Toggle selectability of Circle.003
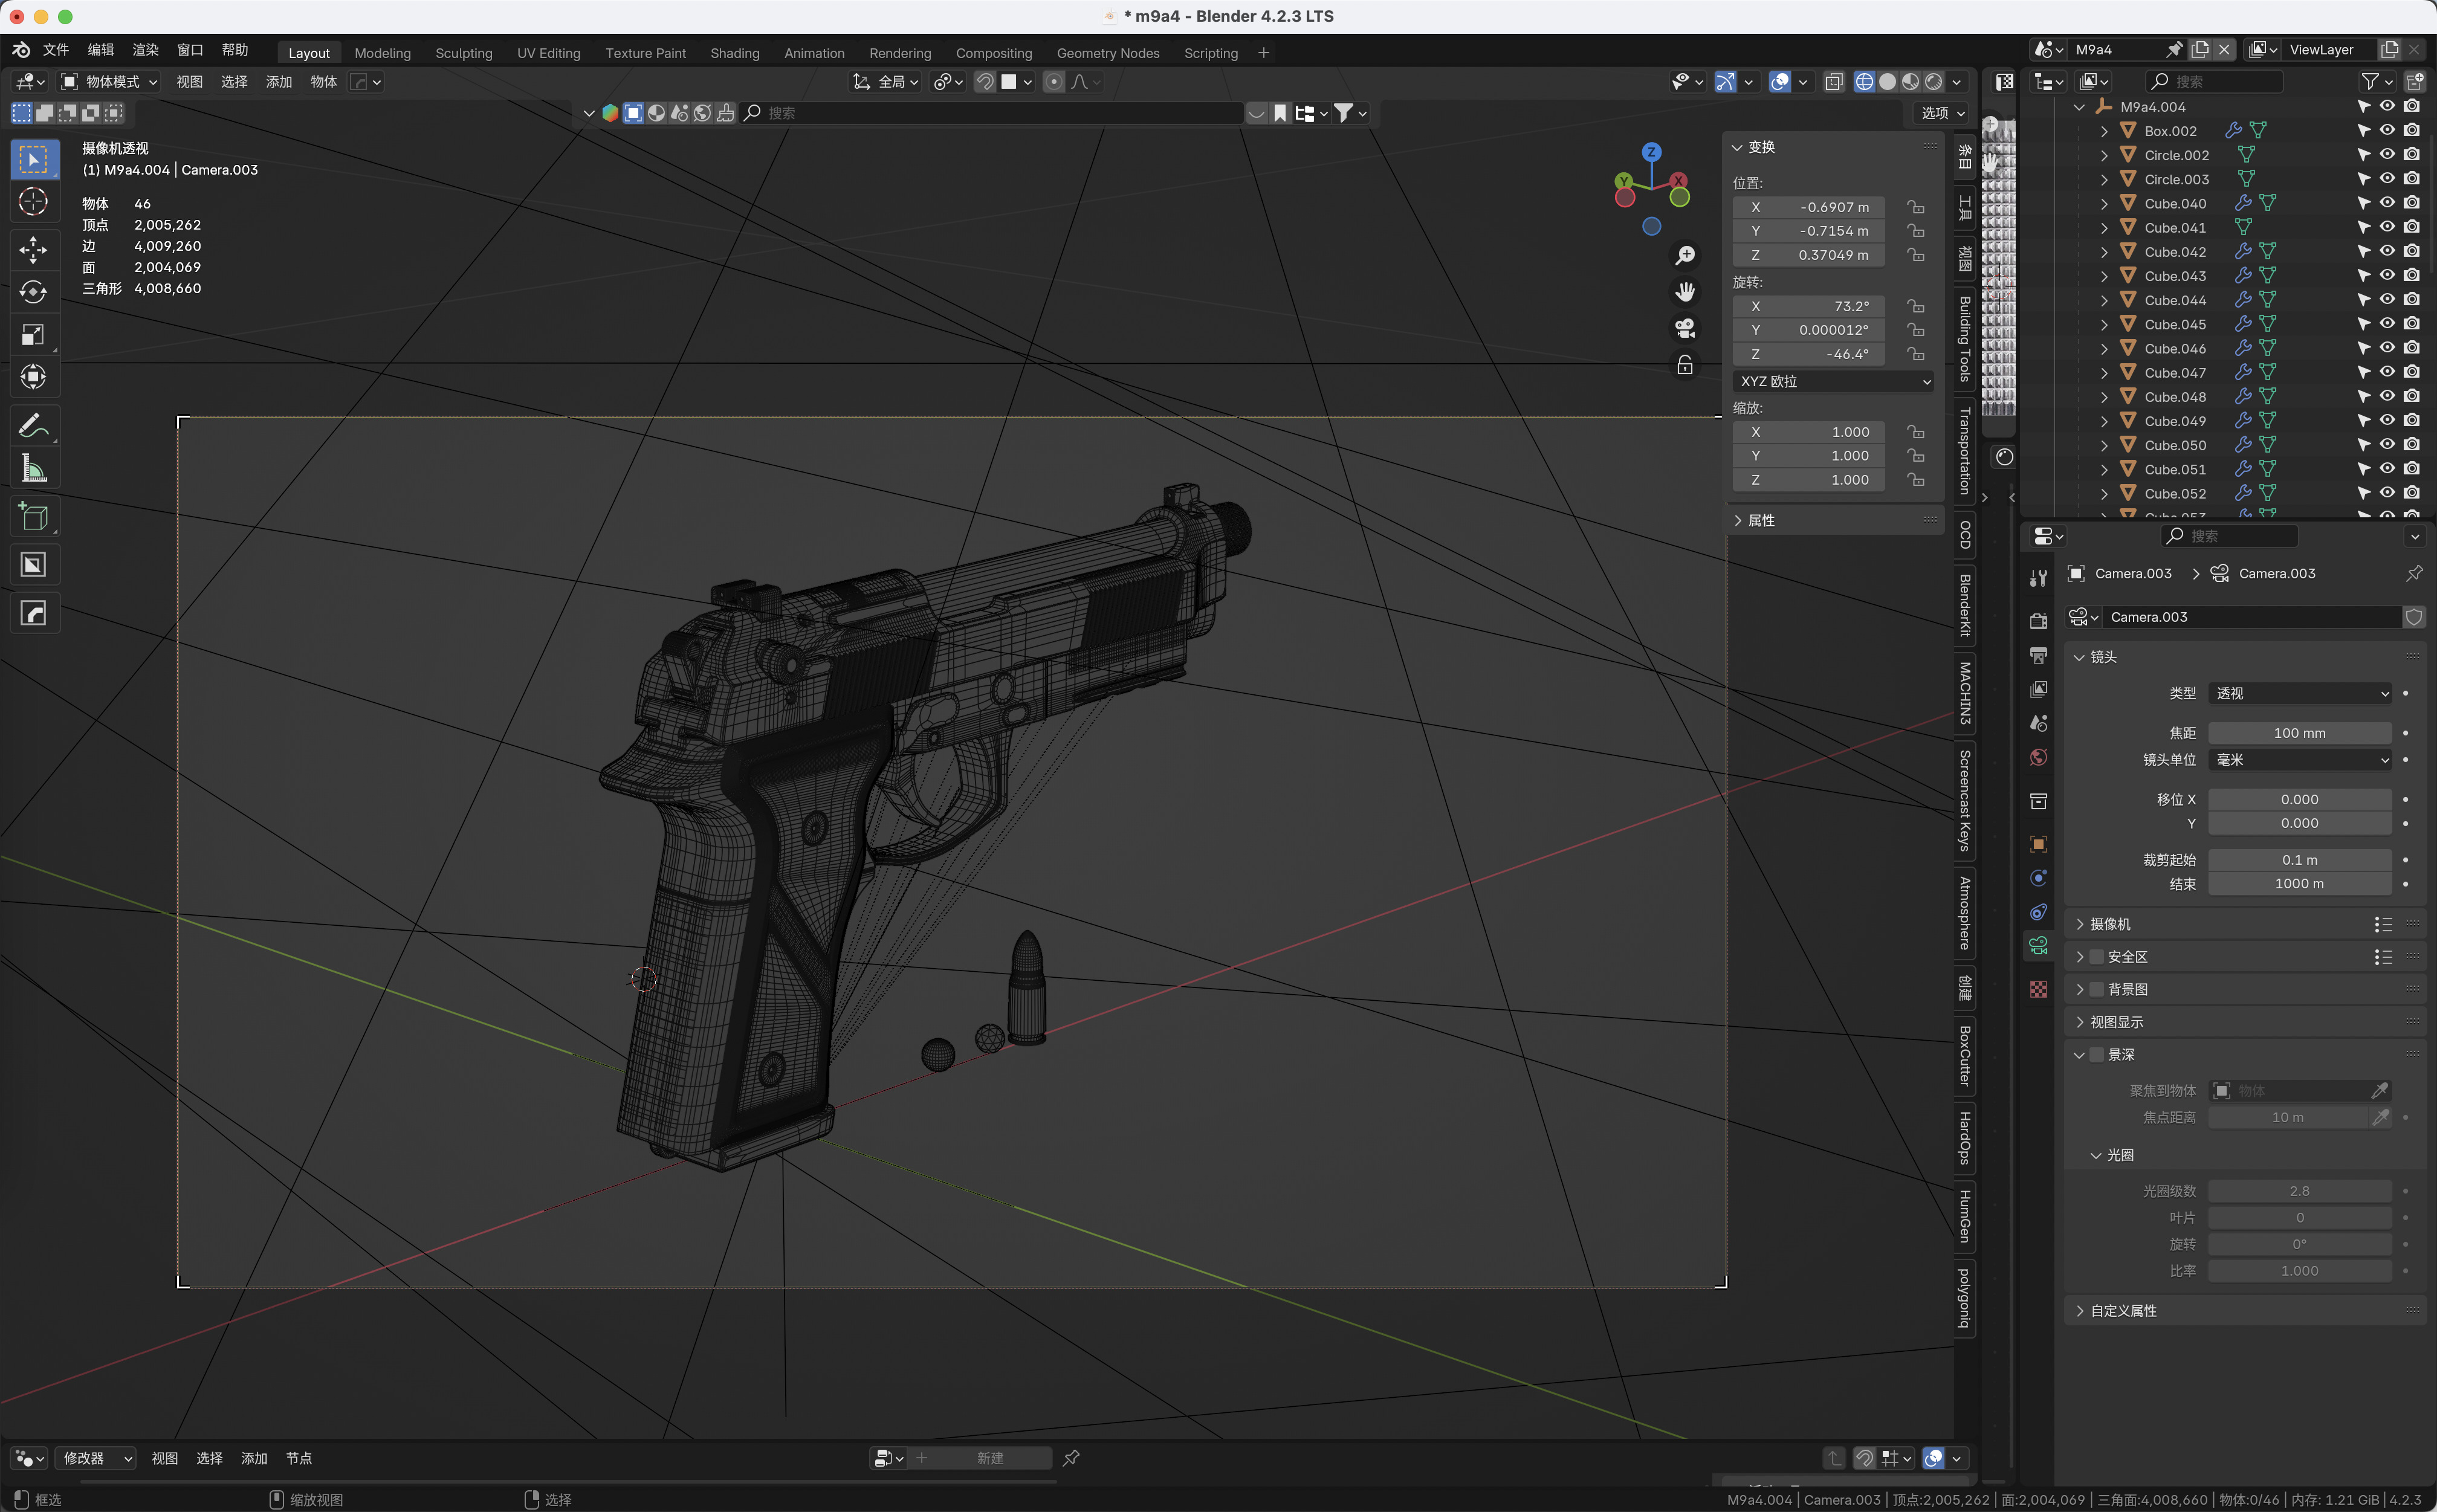 point(2363,179)
